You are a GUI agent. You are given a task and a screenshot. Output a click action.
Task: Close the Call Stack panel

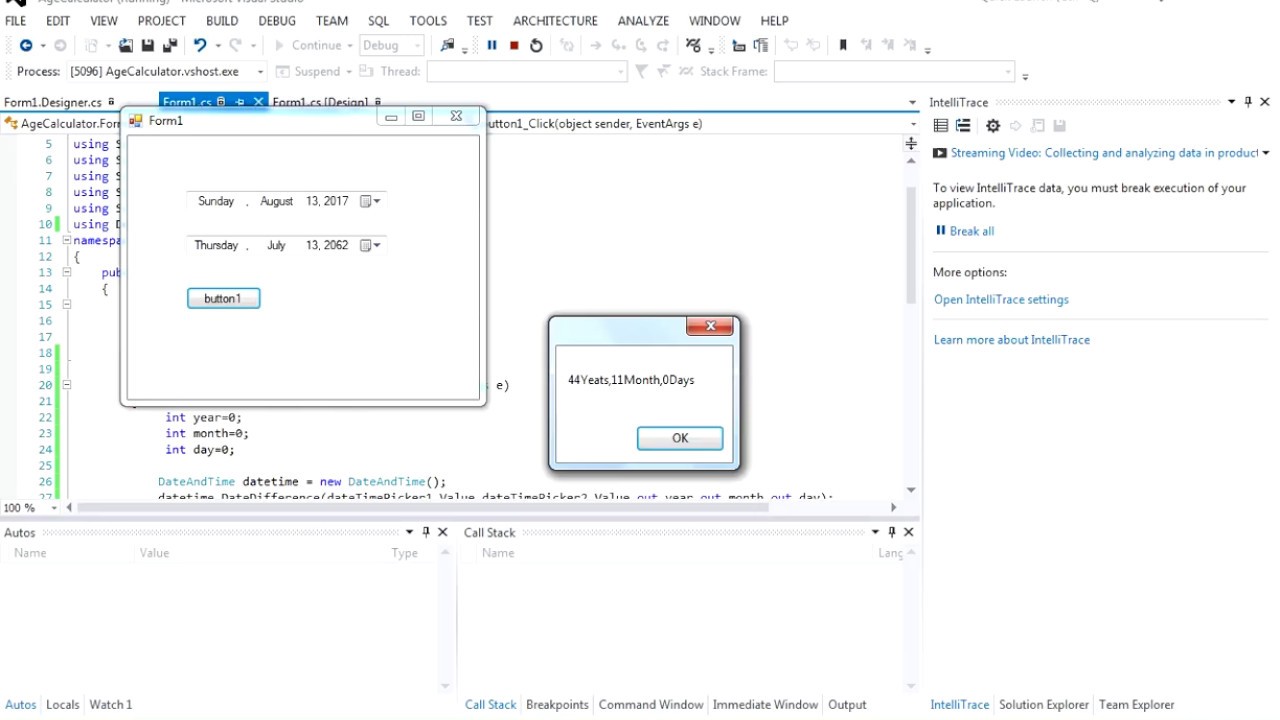click(909, 532)
